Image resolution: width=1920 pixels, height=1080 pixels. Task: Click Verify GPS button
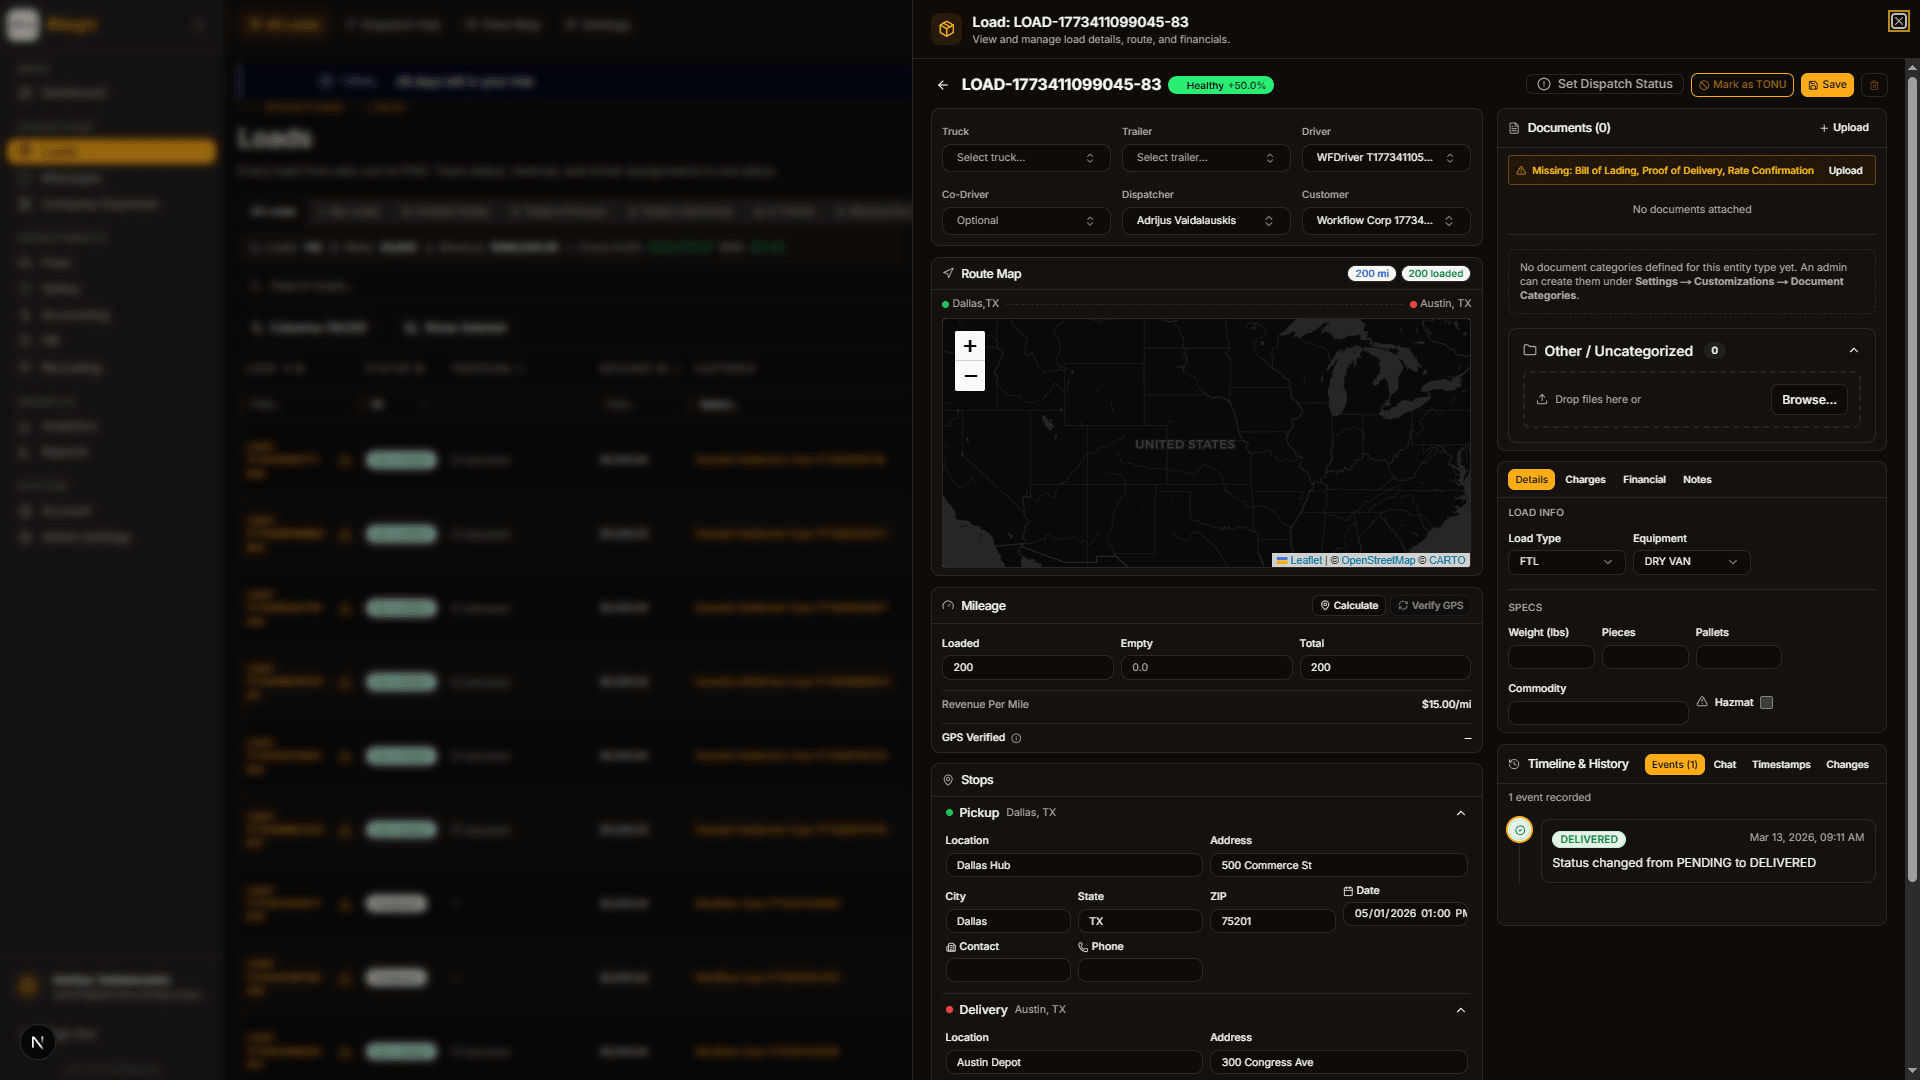[x=1430, y=606]
